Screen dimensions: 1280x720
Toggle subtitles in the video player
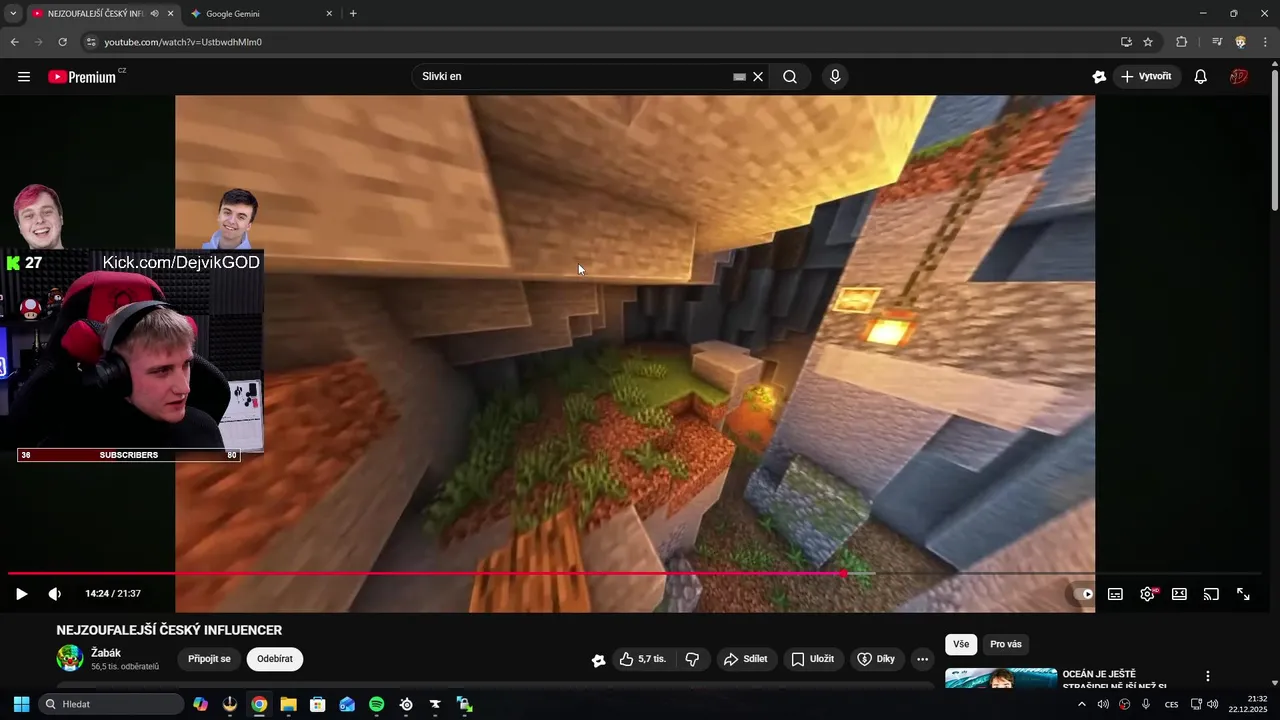[1115, 594]
